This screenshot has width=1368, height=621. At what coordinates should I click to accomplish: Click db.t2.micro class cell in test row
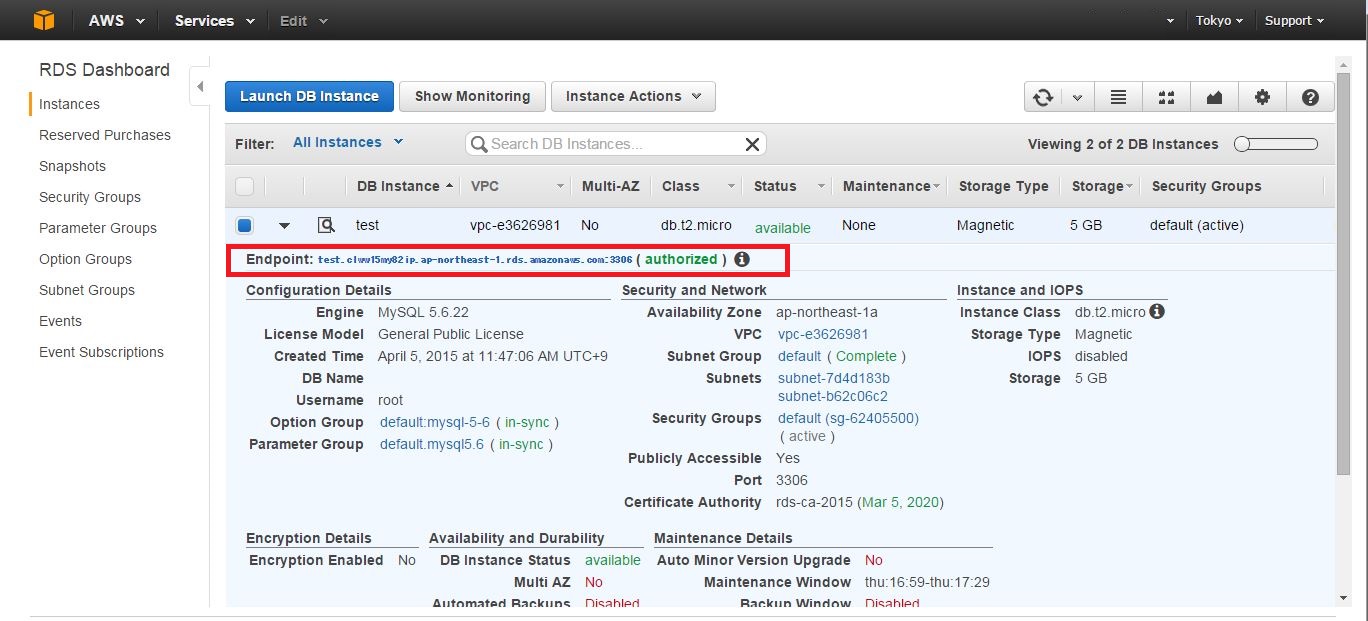coord(696,225)
